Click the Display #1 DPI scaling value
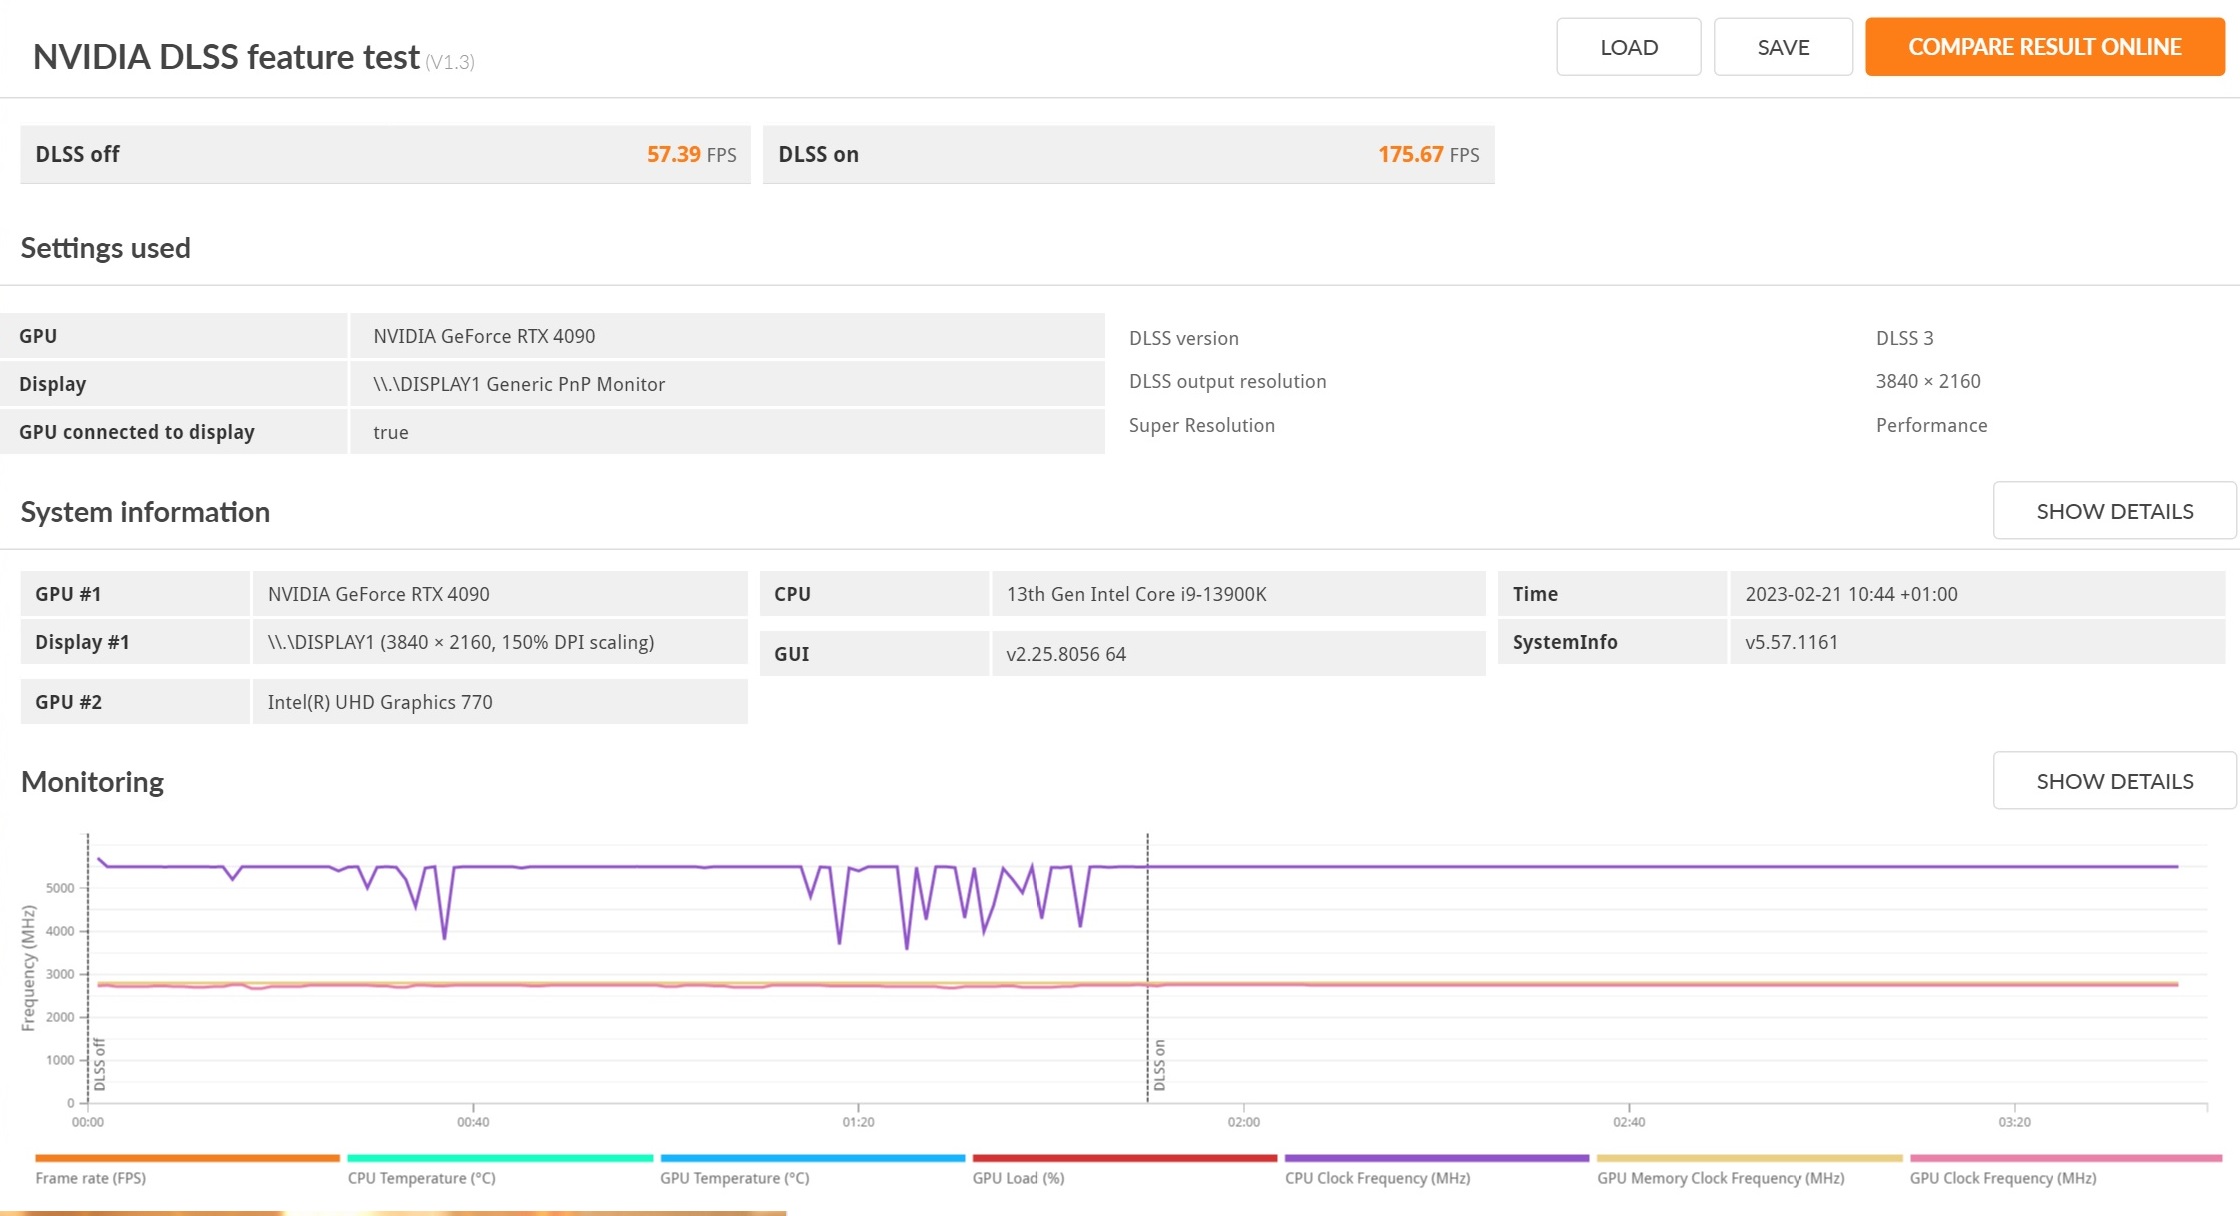The image size is (2240, 1216). tap(461, 642)
